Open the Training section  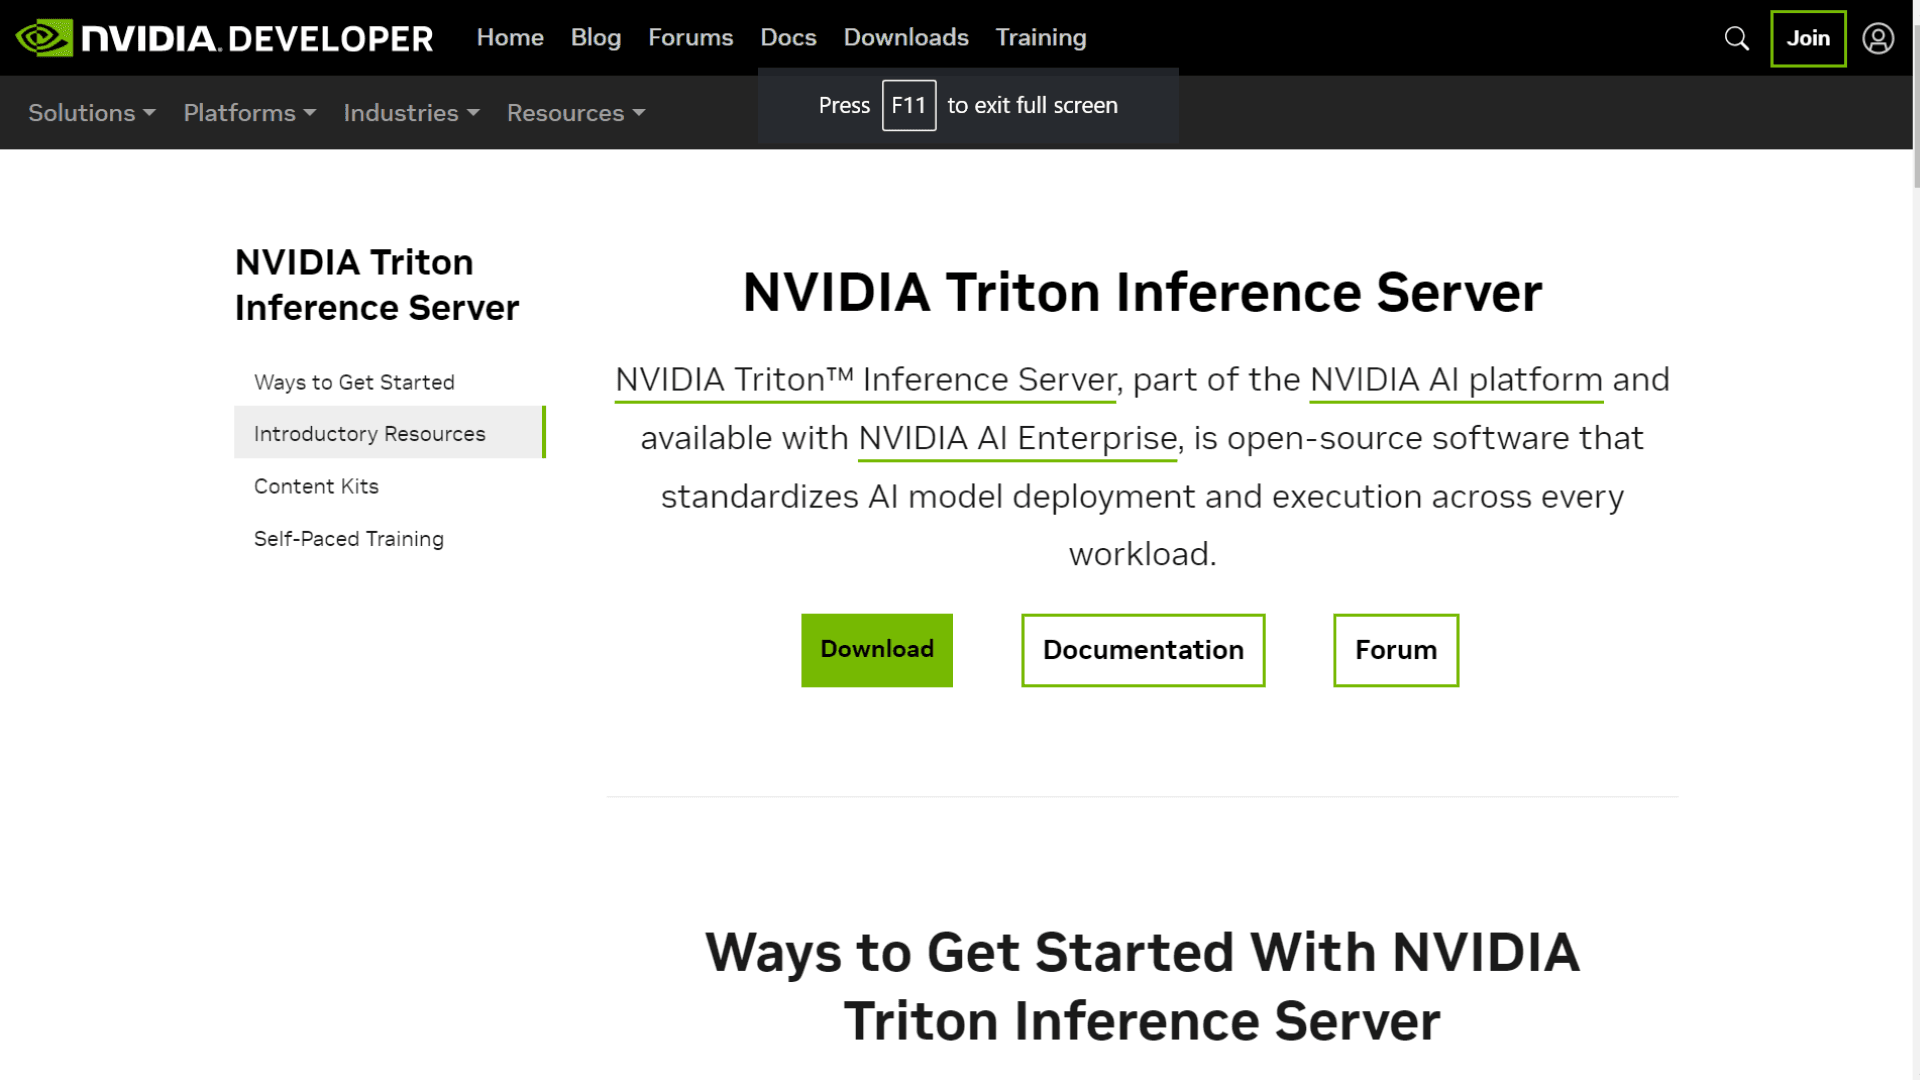coord(1040,37)
